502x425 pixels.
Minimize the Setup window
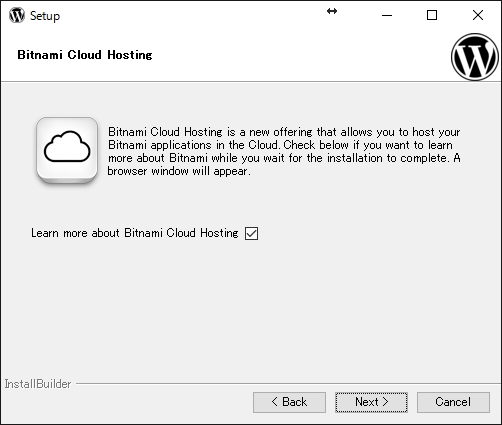tap(387, 15)
